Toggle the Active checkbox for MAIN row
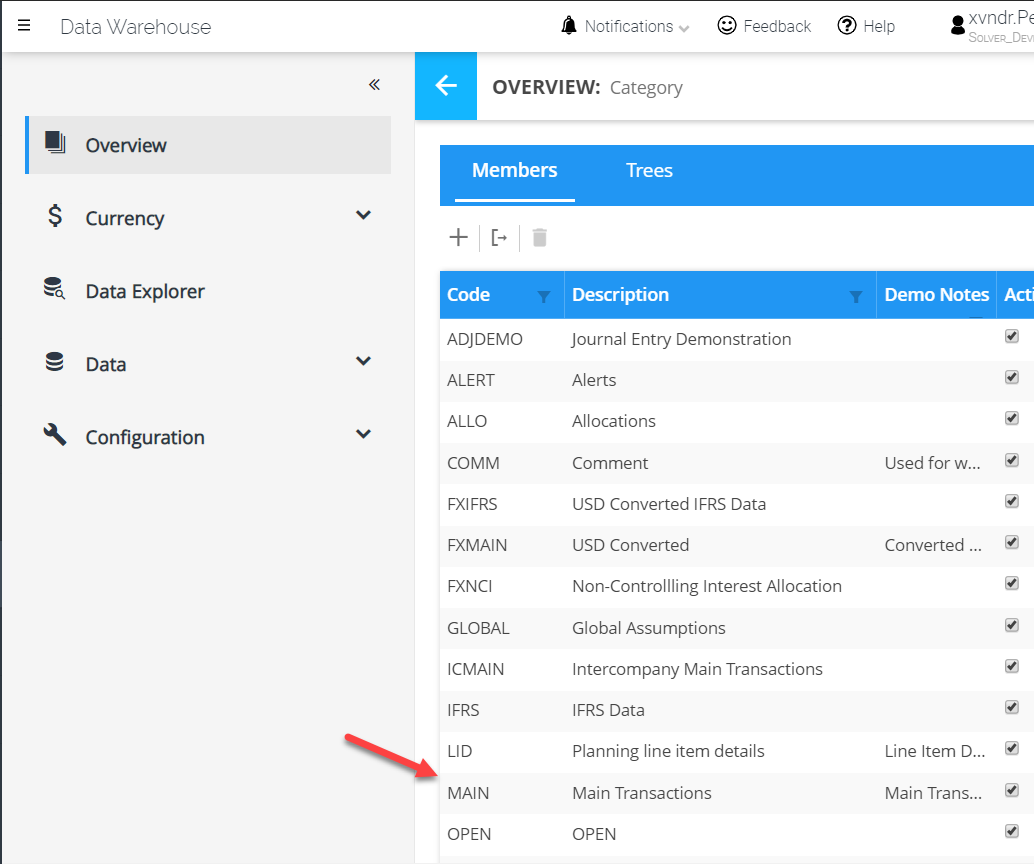This screenshot has width=1034, height=864. pyautogui.click(x=1011, y=791)
